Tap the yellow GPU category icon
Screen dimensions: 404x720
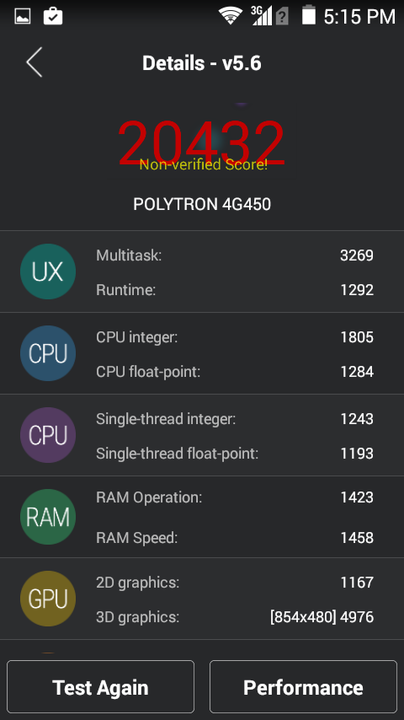click(48, 598)
